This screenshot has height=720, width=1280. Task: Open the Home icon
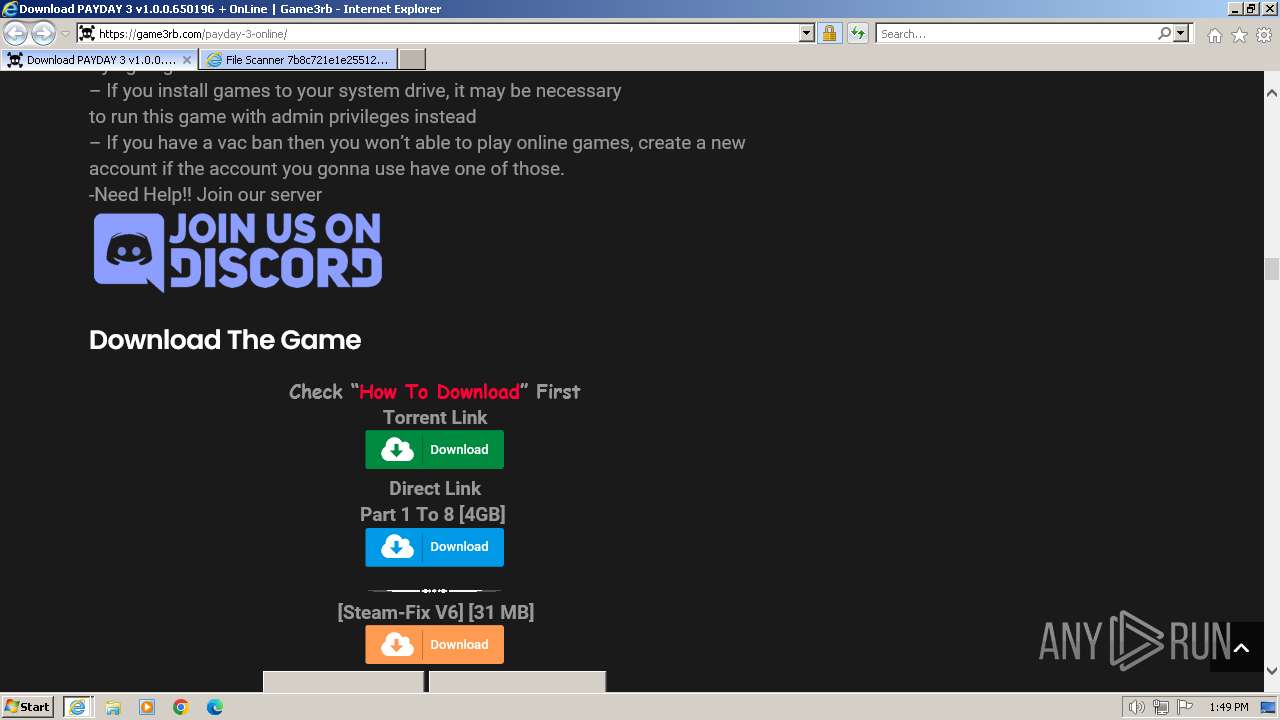coord(1214,35)
